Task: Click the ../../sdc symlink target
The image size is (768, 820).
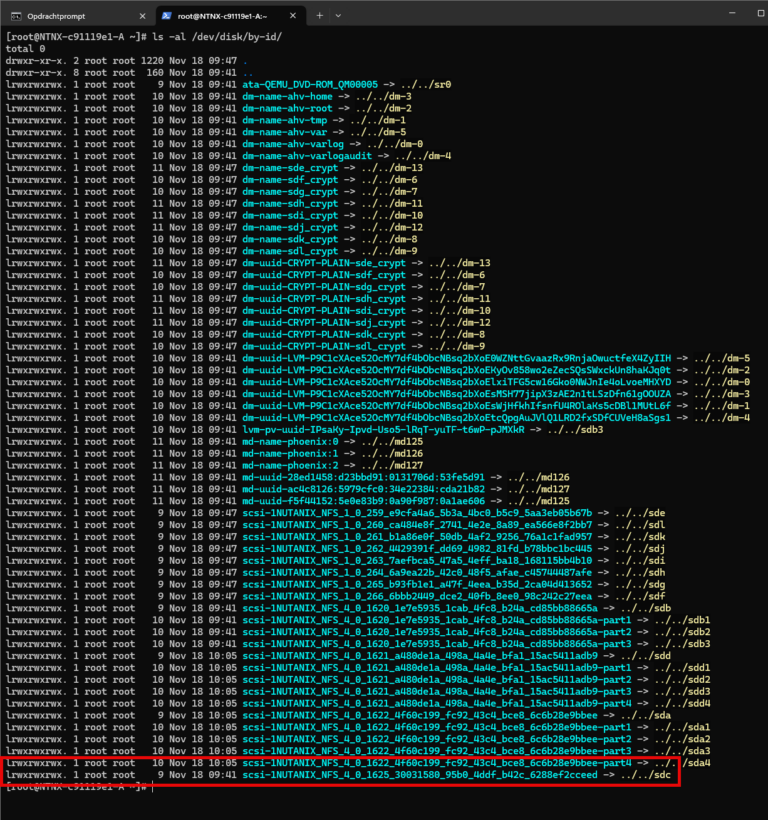Action: 646,775
